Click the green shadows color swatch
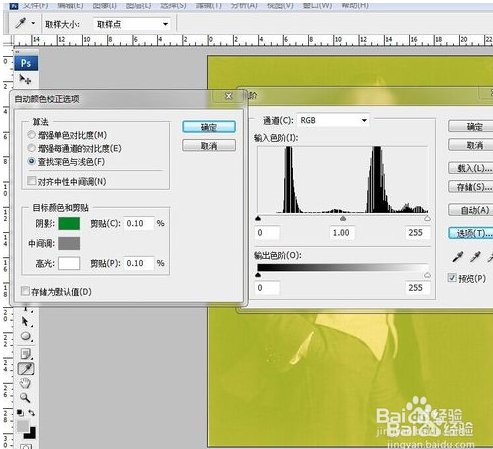This screenshot has width=493, height=449. [69, 223]
